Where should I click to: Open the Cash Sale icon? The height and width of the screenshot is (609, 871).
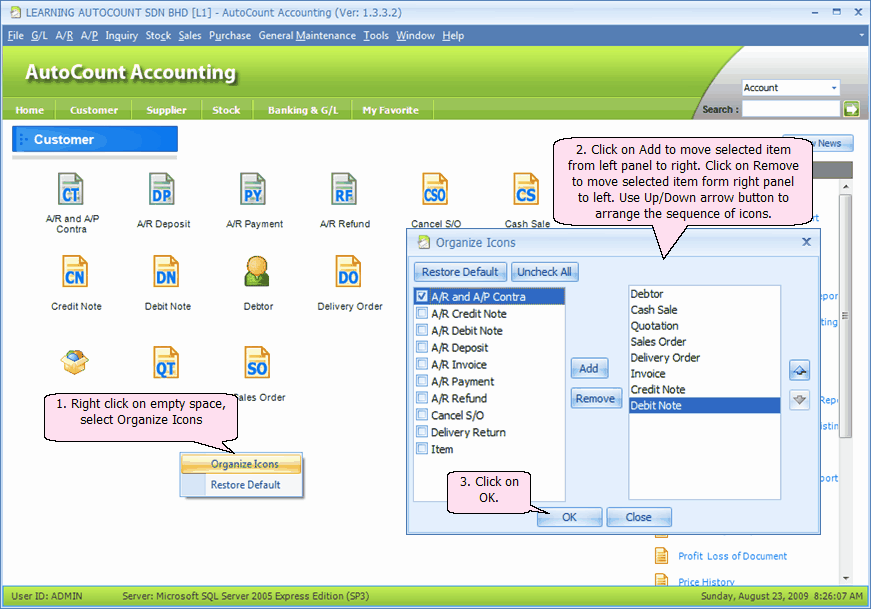pyautogui.click(x=526, y=189)
